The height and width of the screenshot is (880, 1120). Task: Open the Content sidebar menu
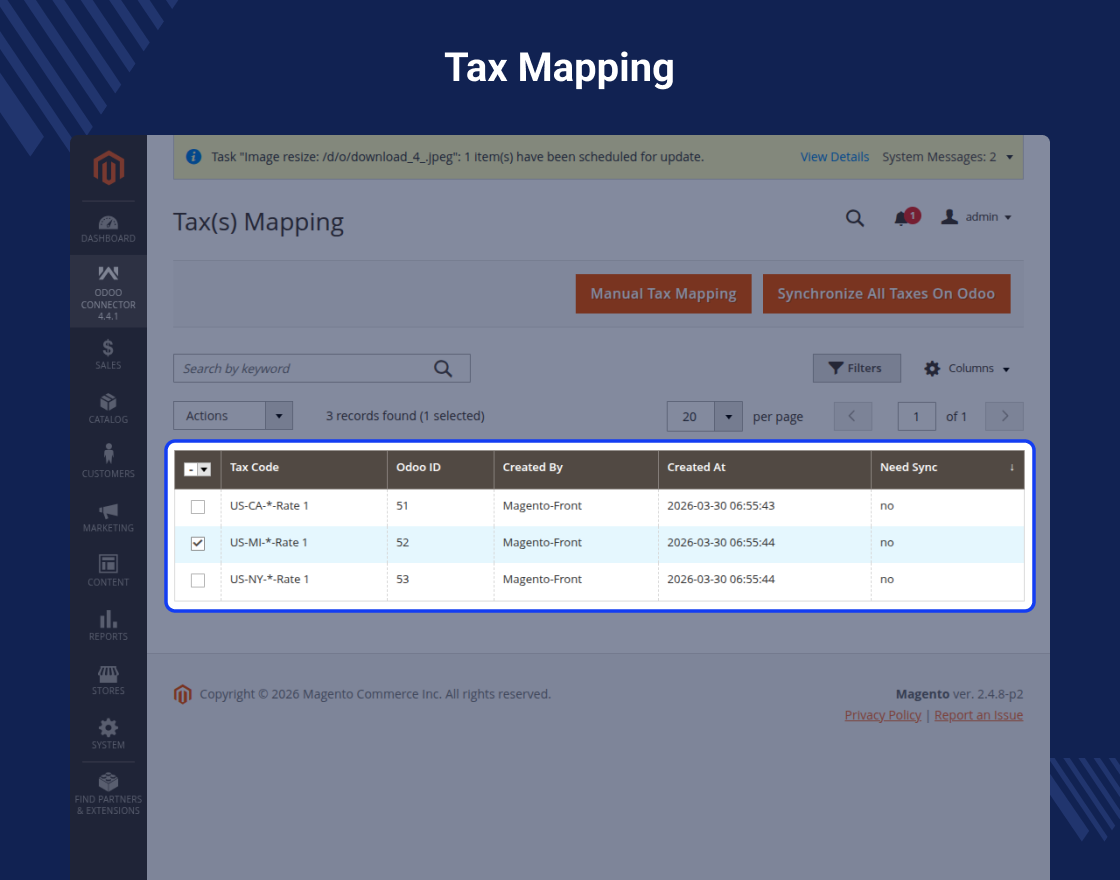click(x=109, y=571)
